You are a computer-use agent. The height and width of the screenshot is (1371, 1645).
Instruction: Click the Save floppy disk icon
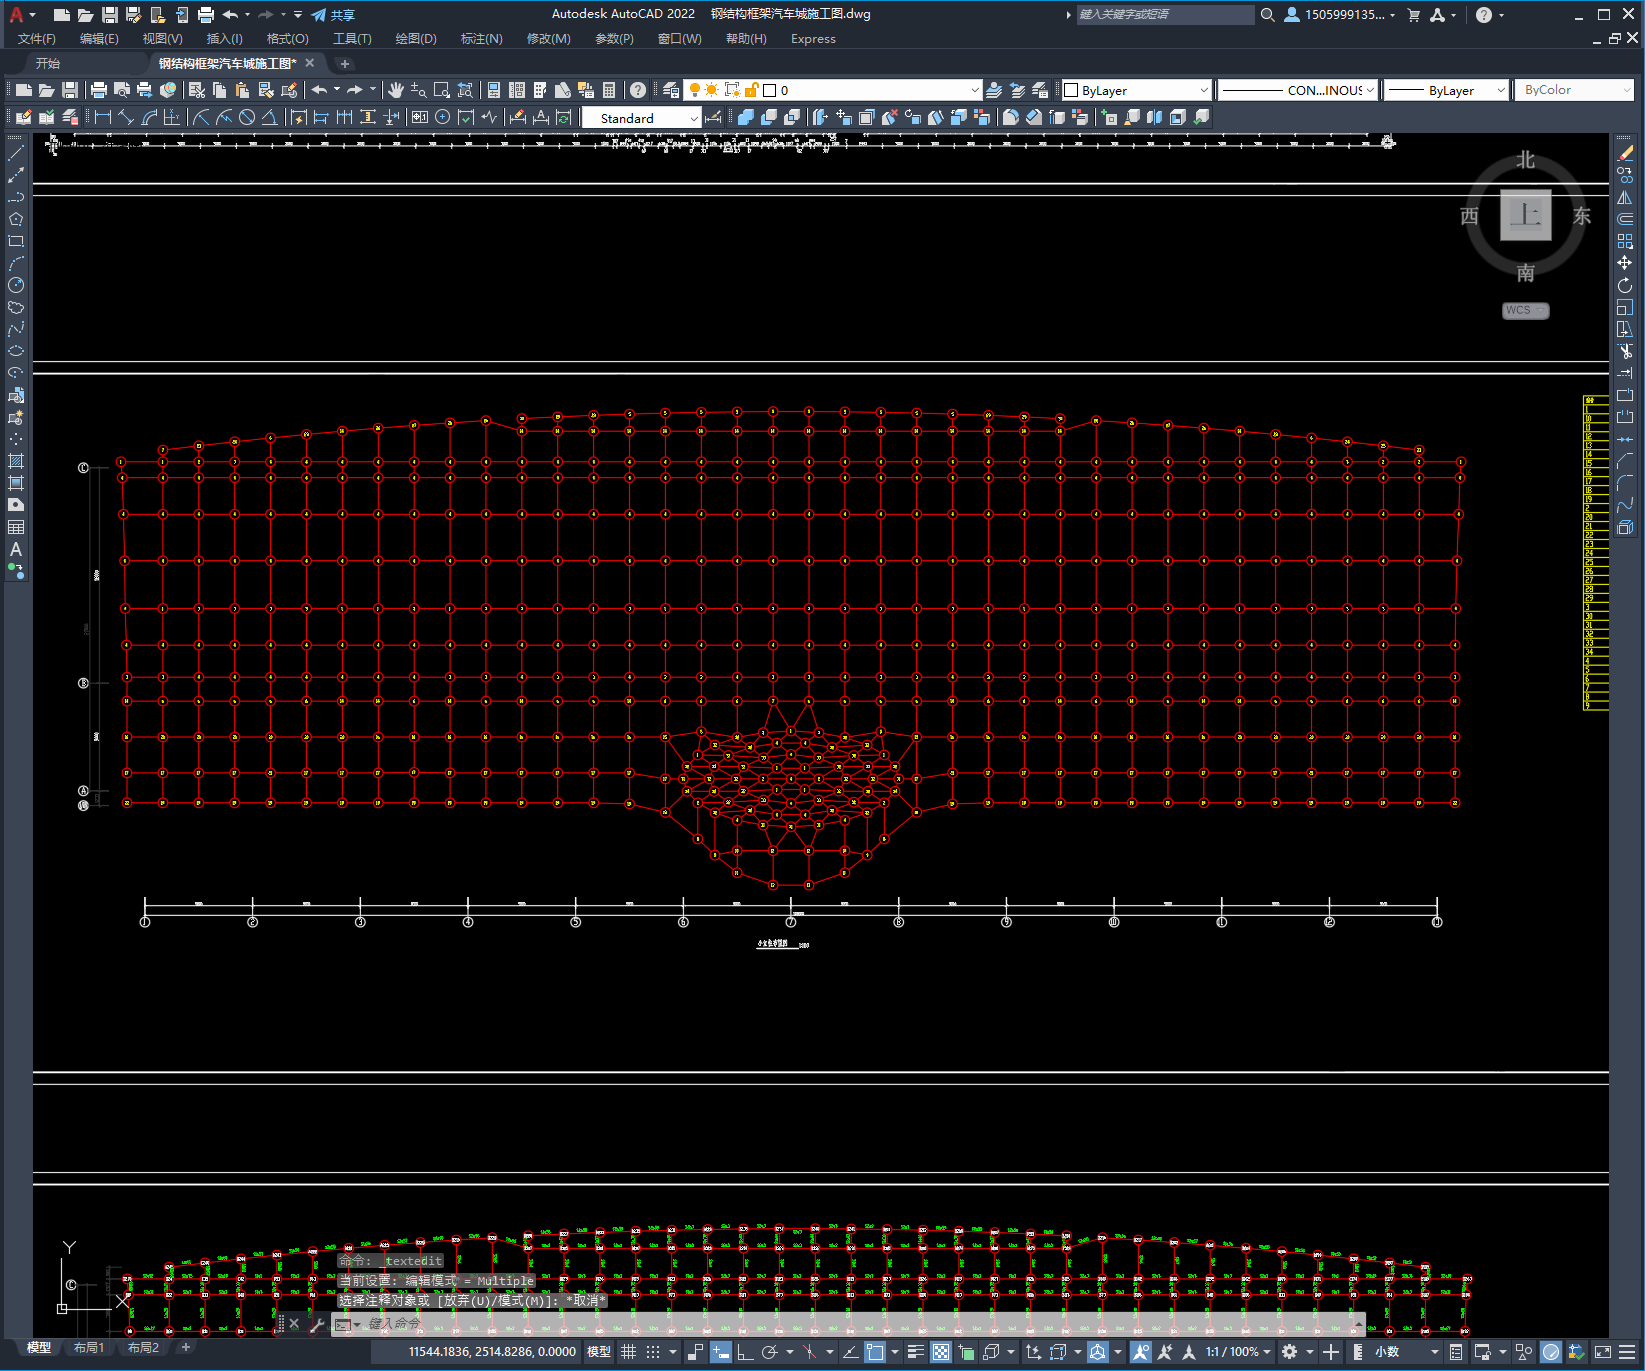70,90
